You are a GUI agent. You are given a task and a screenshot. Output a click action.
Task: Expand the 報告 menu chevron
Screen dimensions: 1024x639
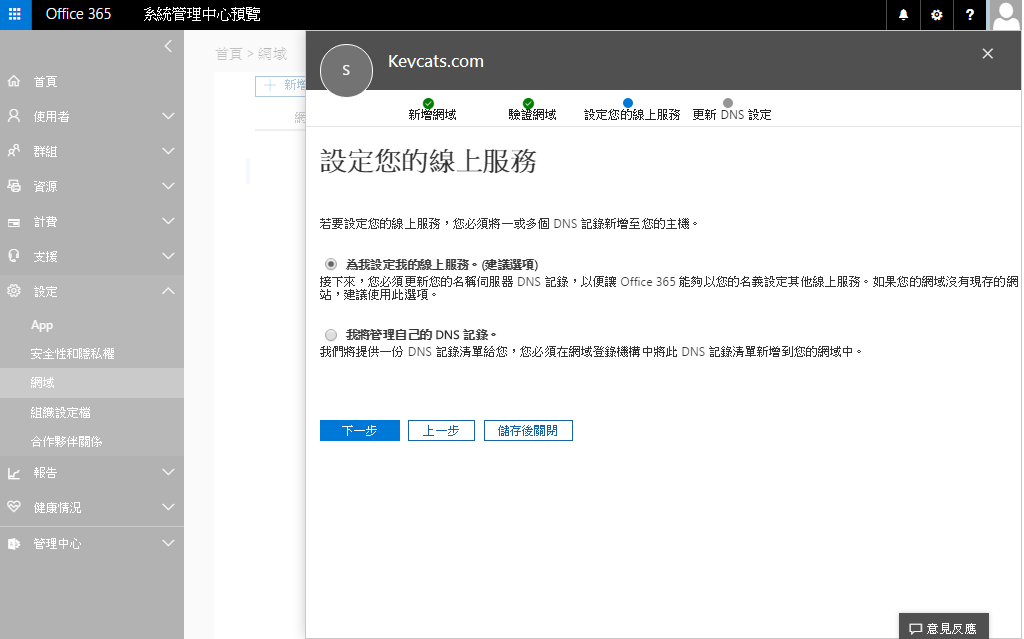168,472
